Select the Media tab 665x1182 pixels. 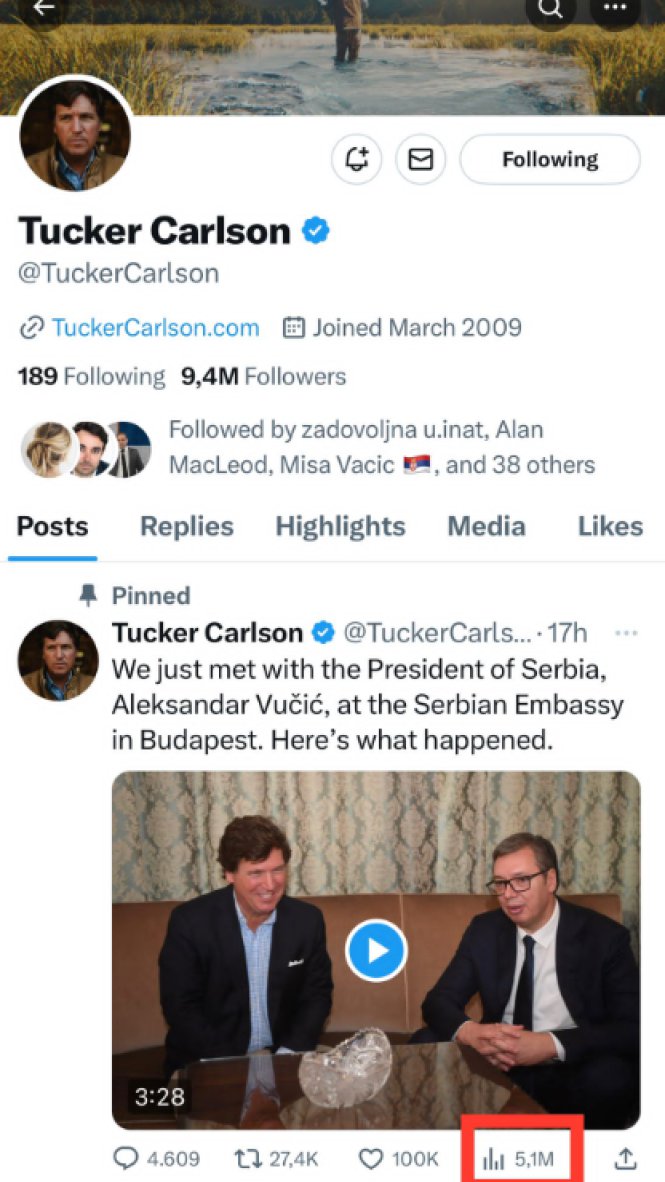tap(486, 527)
